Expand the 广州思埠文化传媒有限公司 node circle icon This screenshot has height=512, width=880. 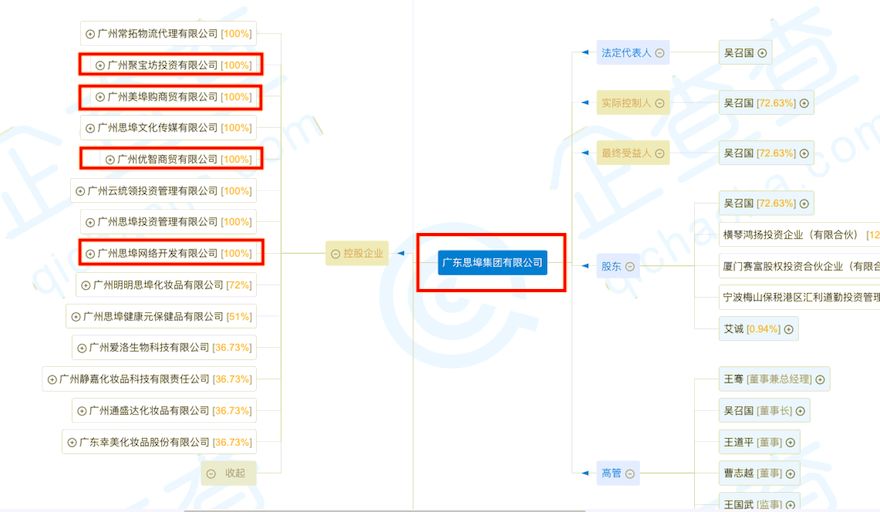click(90, 129)
